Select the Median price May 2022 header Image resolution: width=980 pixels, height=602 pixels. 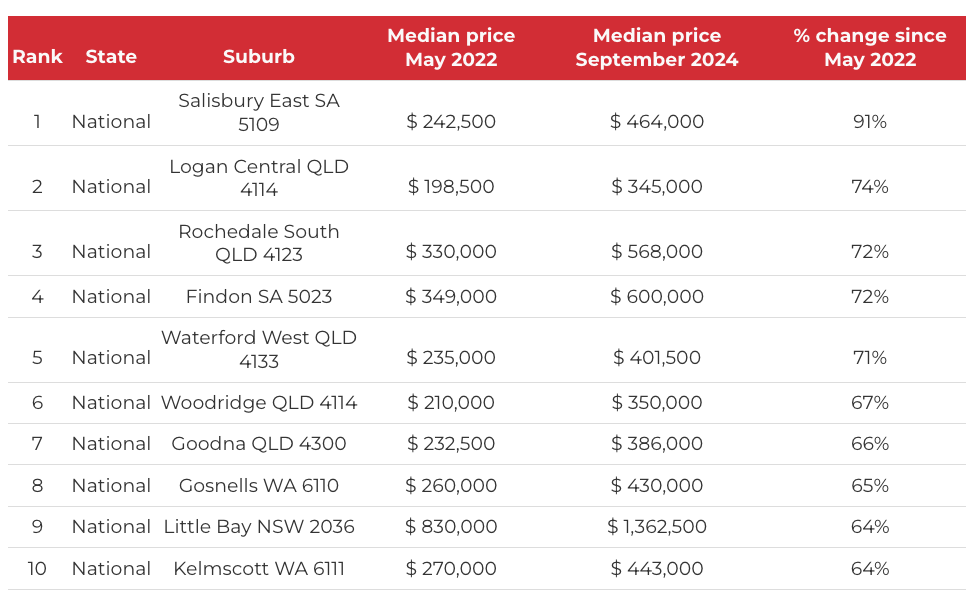[x=451, y=48]
